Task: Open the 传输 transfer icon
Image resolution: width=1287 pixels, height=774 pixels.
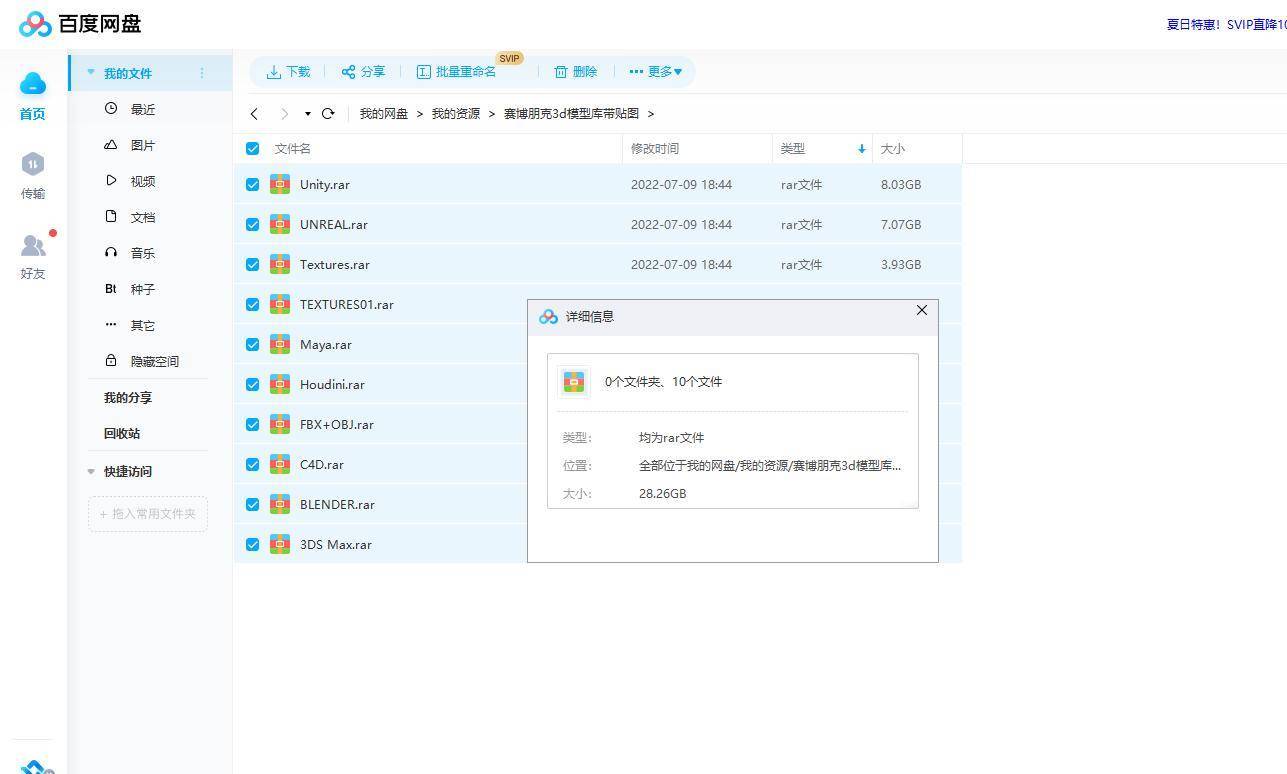Action: [33, 164]
